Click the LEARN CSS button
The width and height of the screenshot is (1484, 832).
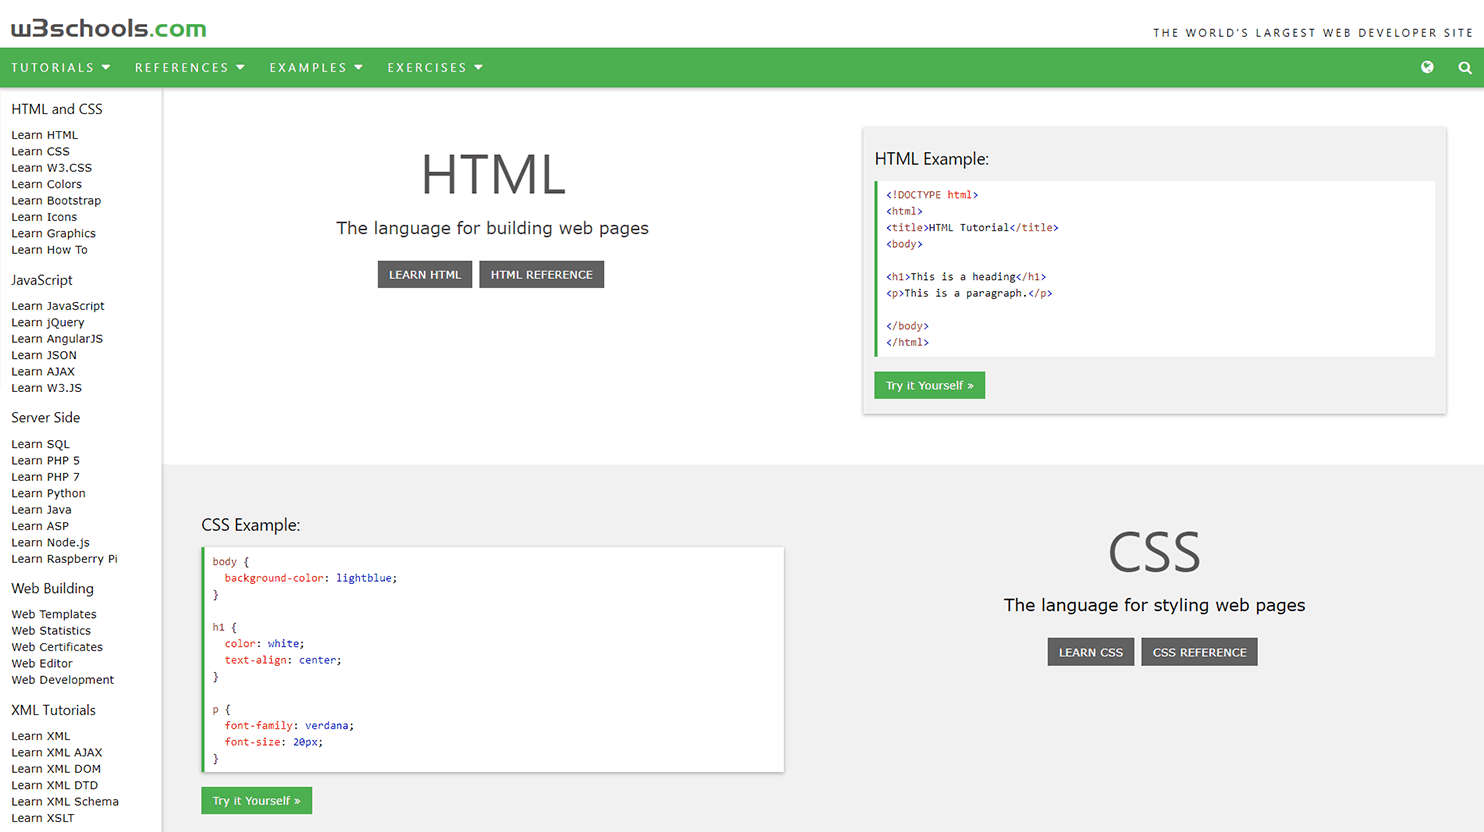tap(1091, 652)
